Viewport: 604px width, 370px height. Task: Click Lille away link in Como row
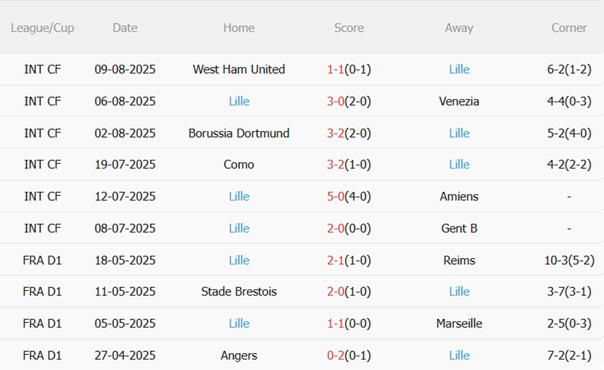[459, 164]
